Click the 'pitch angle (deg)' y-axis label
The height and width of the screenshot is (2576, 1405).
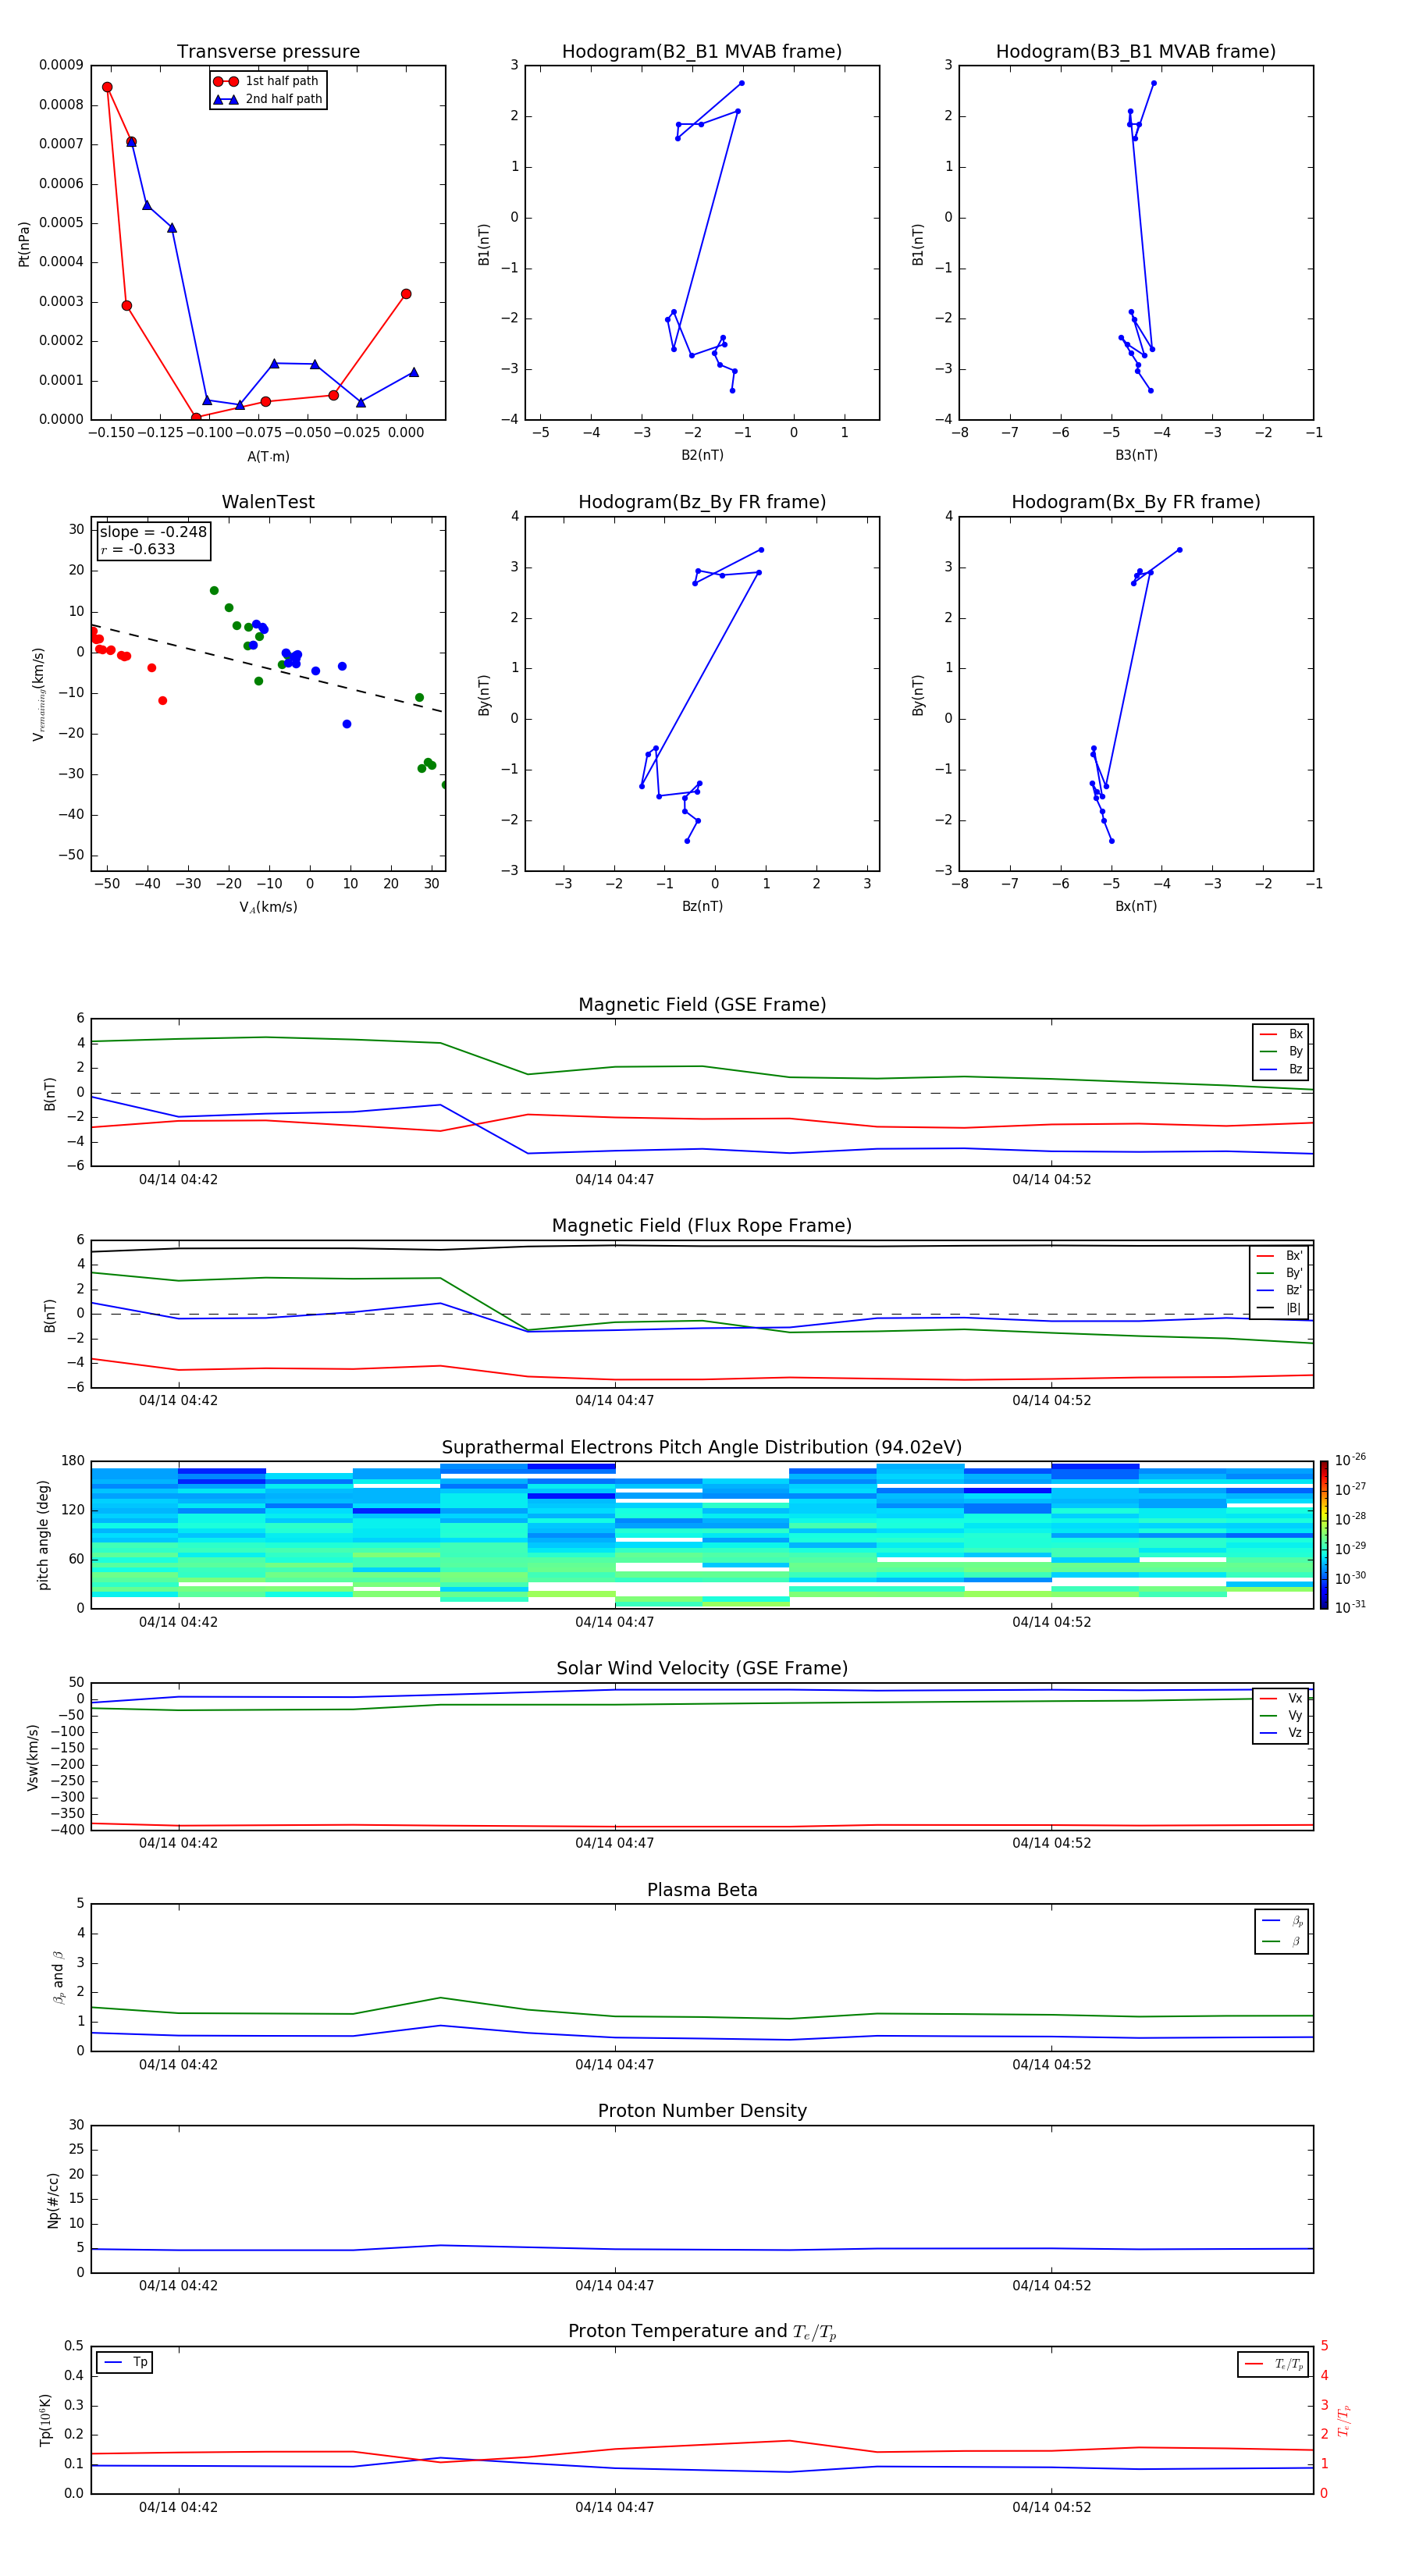(43, 1535)
